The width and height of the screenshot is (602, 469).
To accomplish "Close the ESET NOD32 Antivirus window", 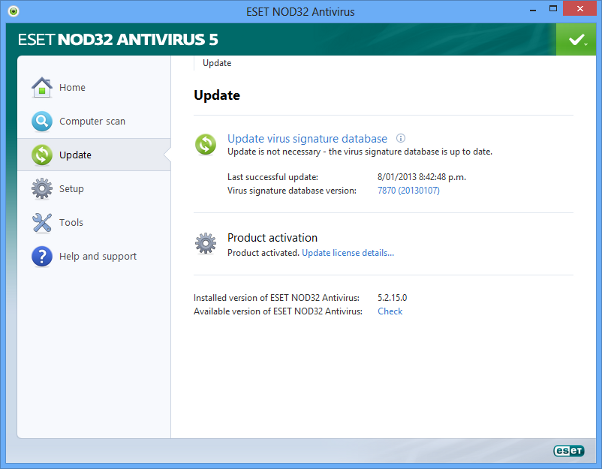I will tap(580, 8).
